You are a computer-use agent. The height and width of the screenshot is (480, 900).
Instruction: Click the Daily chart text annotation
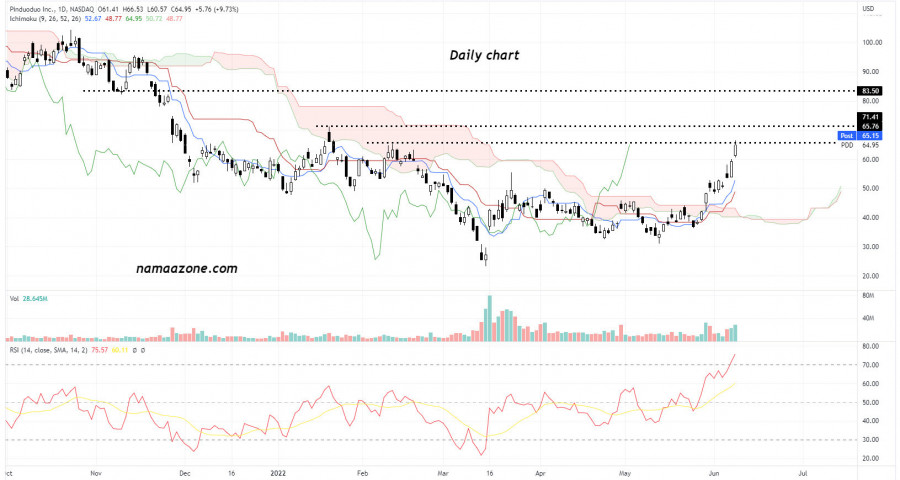tap(484, 55)
